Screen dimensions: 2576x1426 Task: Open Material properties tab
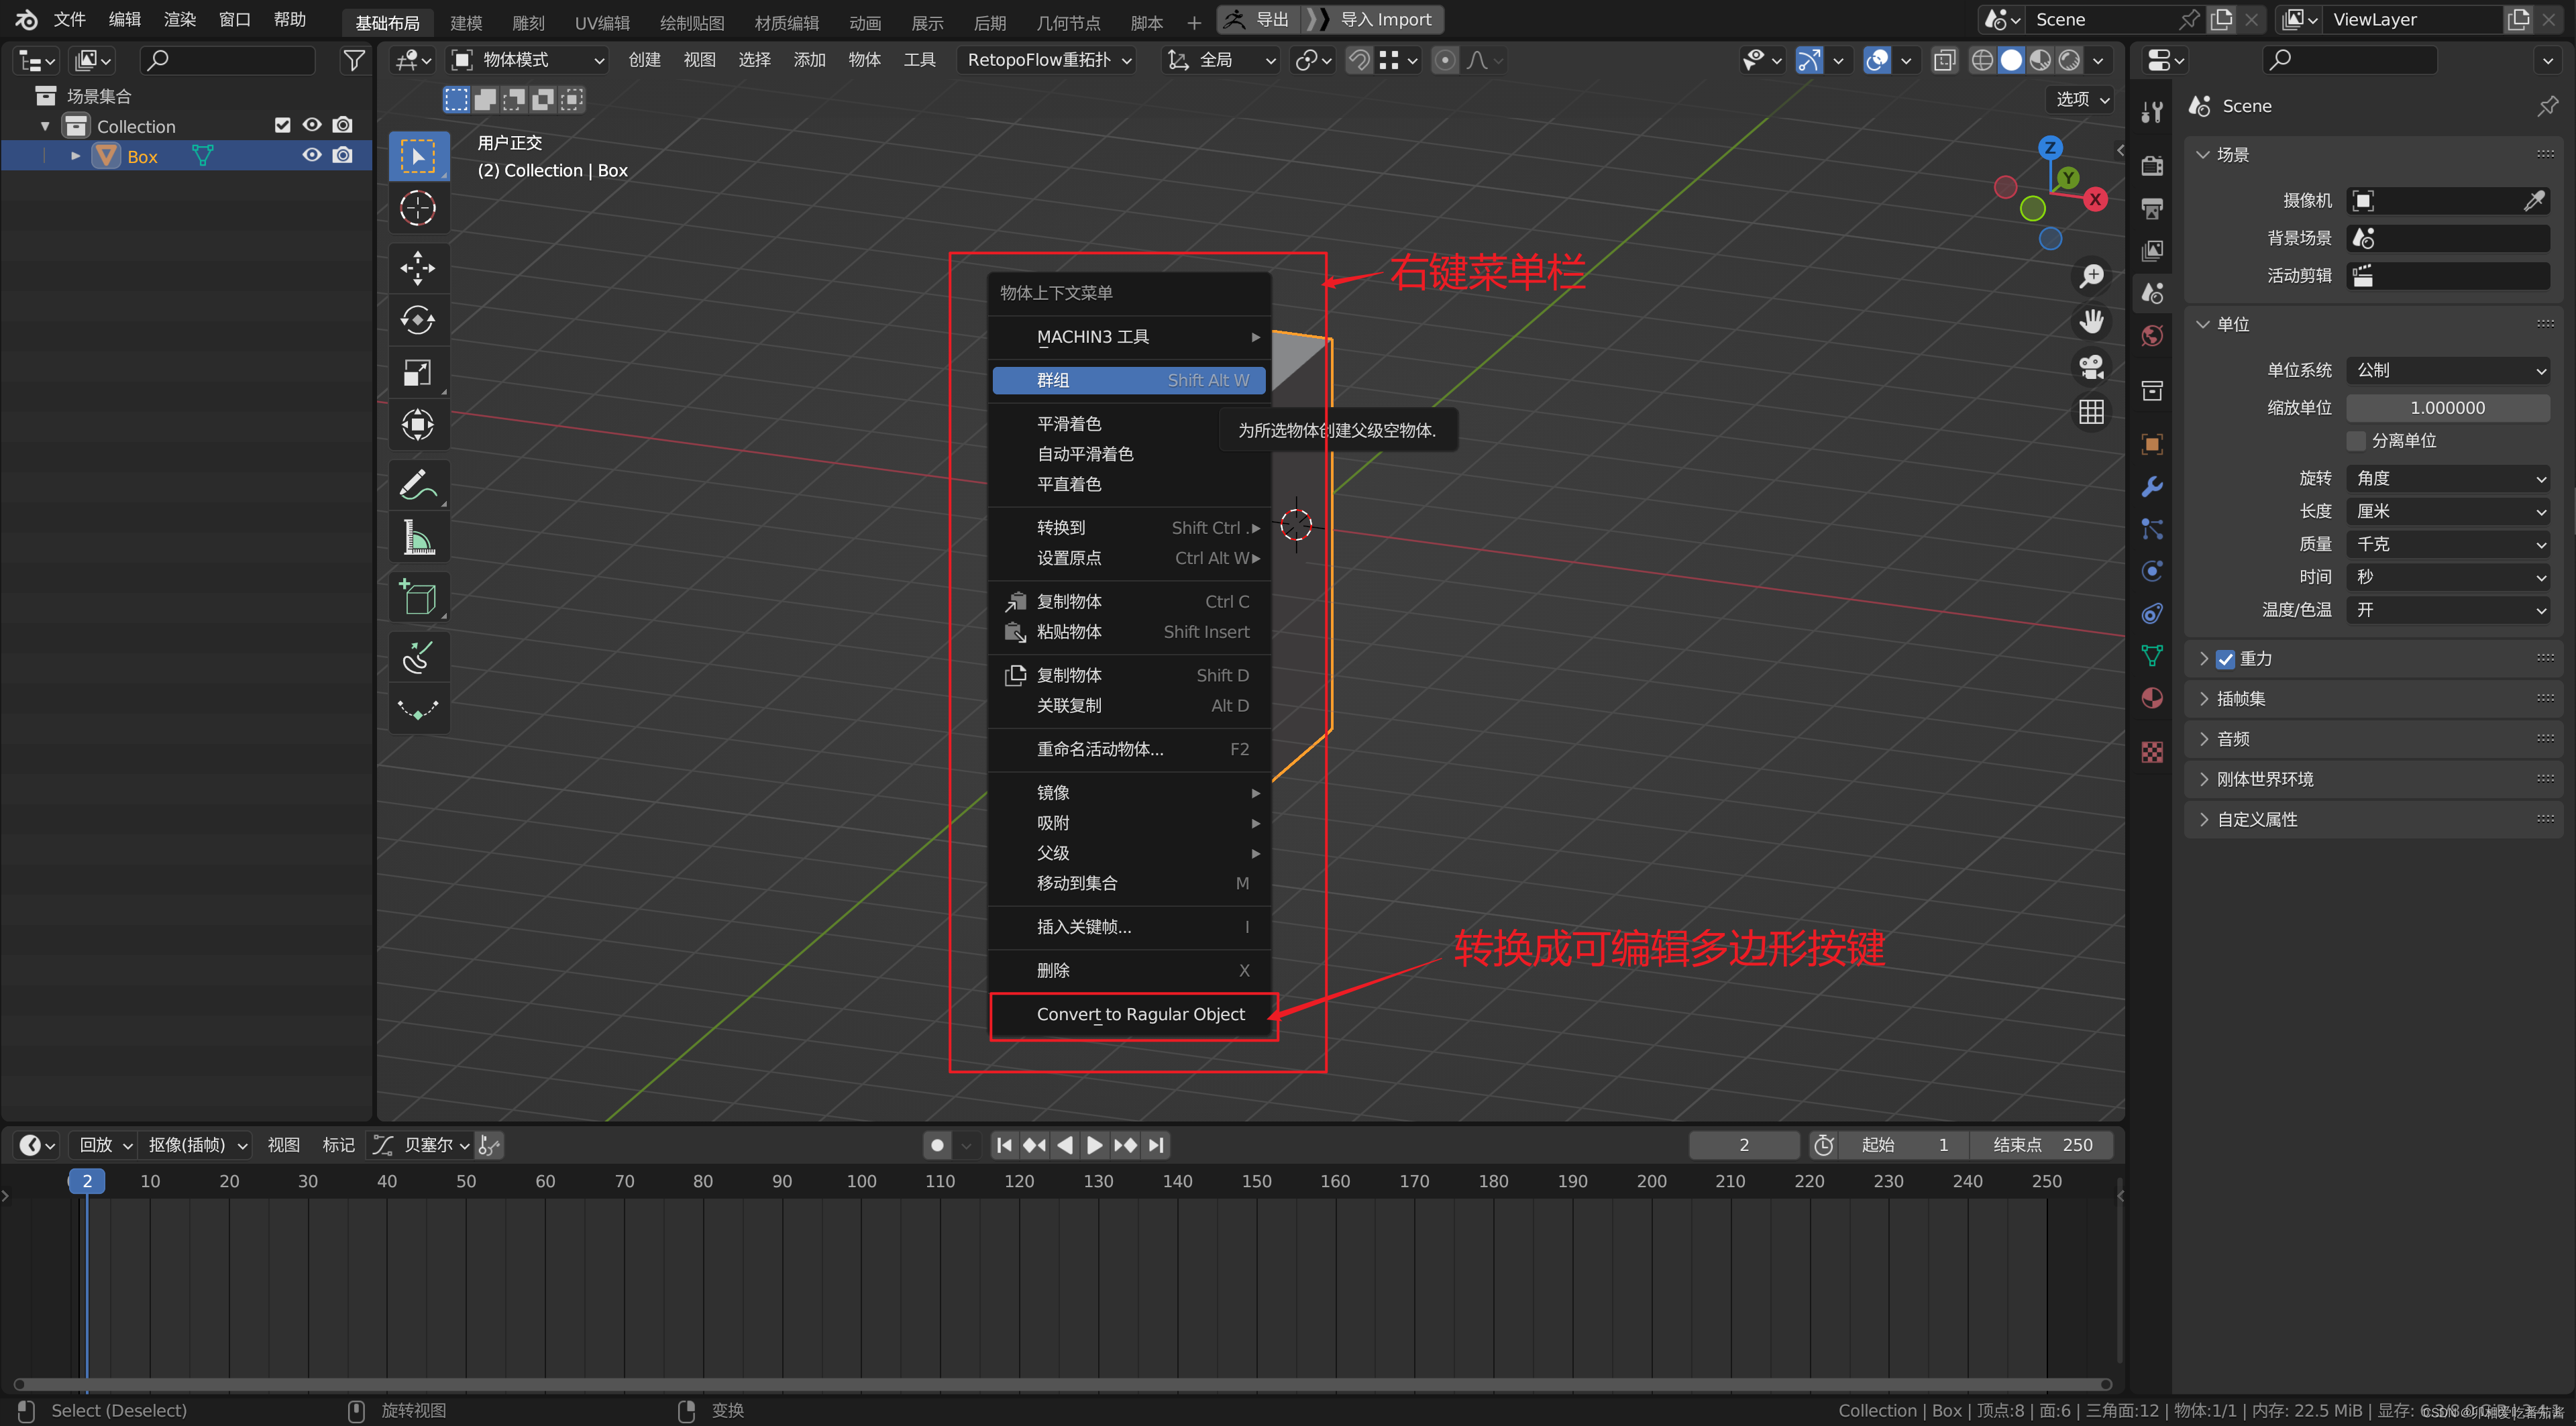click(2152, 698)
